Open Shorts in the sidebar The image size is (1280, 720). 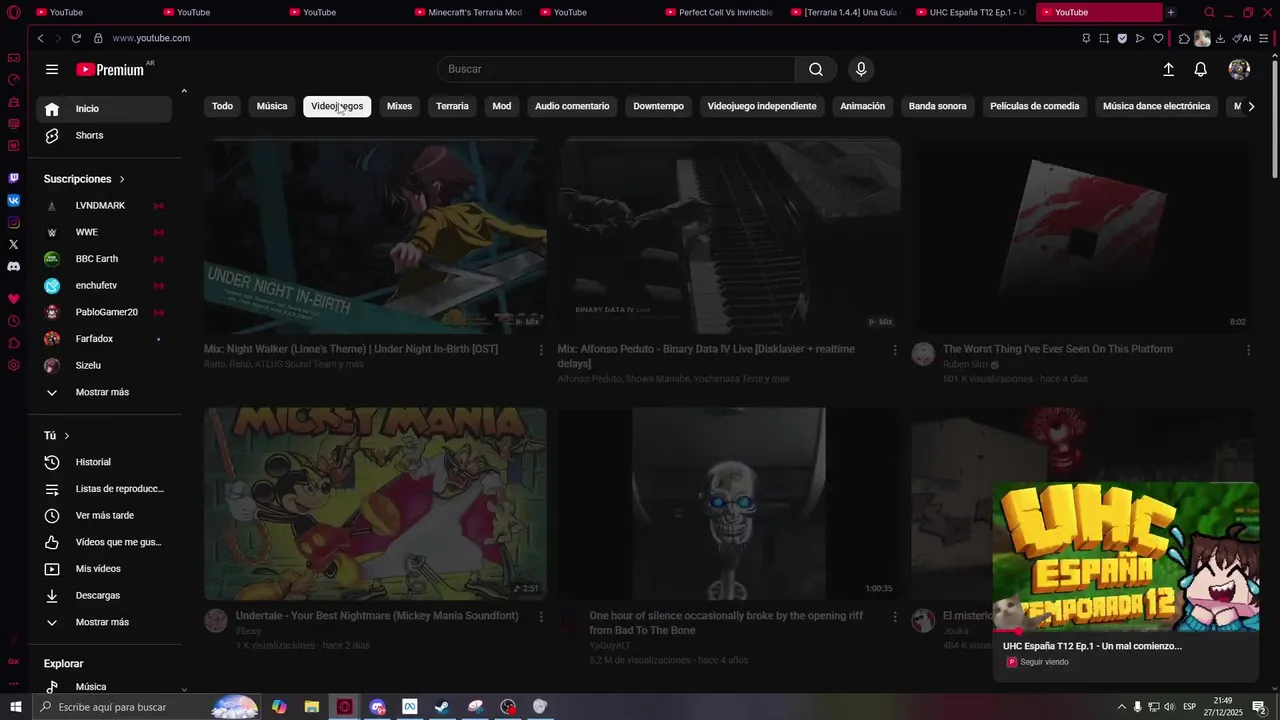coord(104,135)
